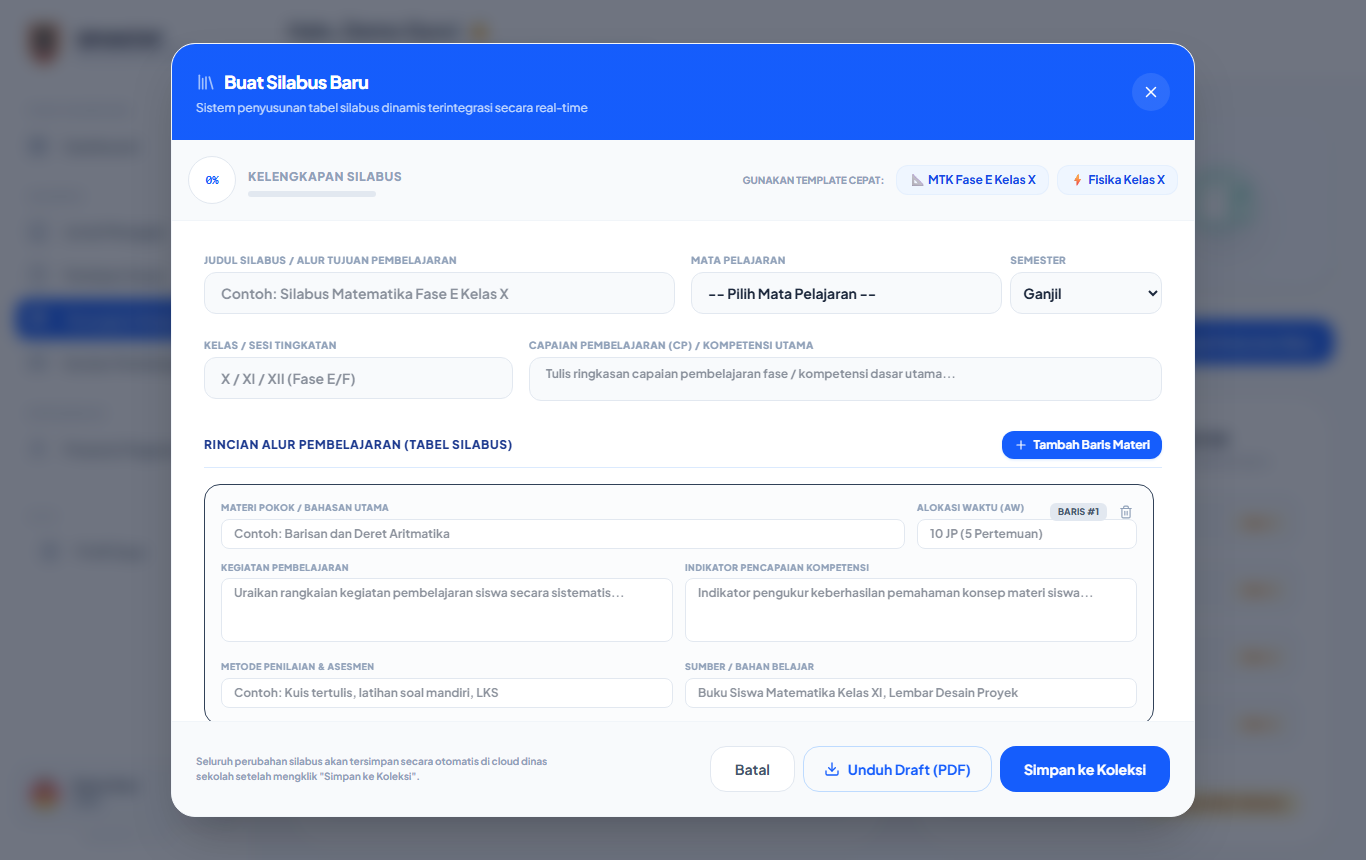Click the auto-save notice text in footer
The height and width of the screenshot is (860, 1366).
point(372,769)
